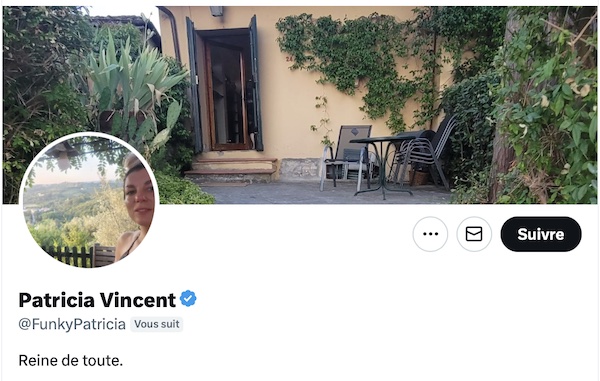The image size is (600, 381).
Task: Open the three-dots more options menu
Action: point(430,234)
